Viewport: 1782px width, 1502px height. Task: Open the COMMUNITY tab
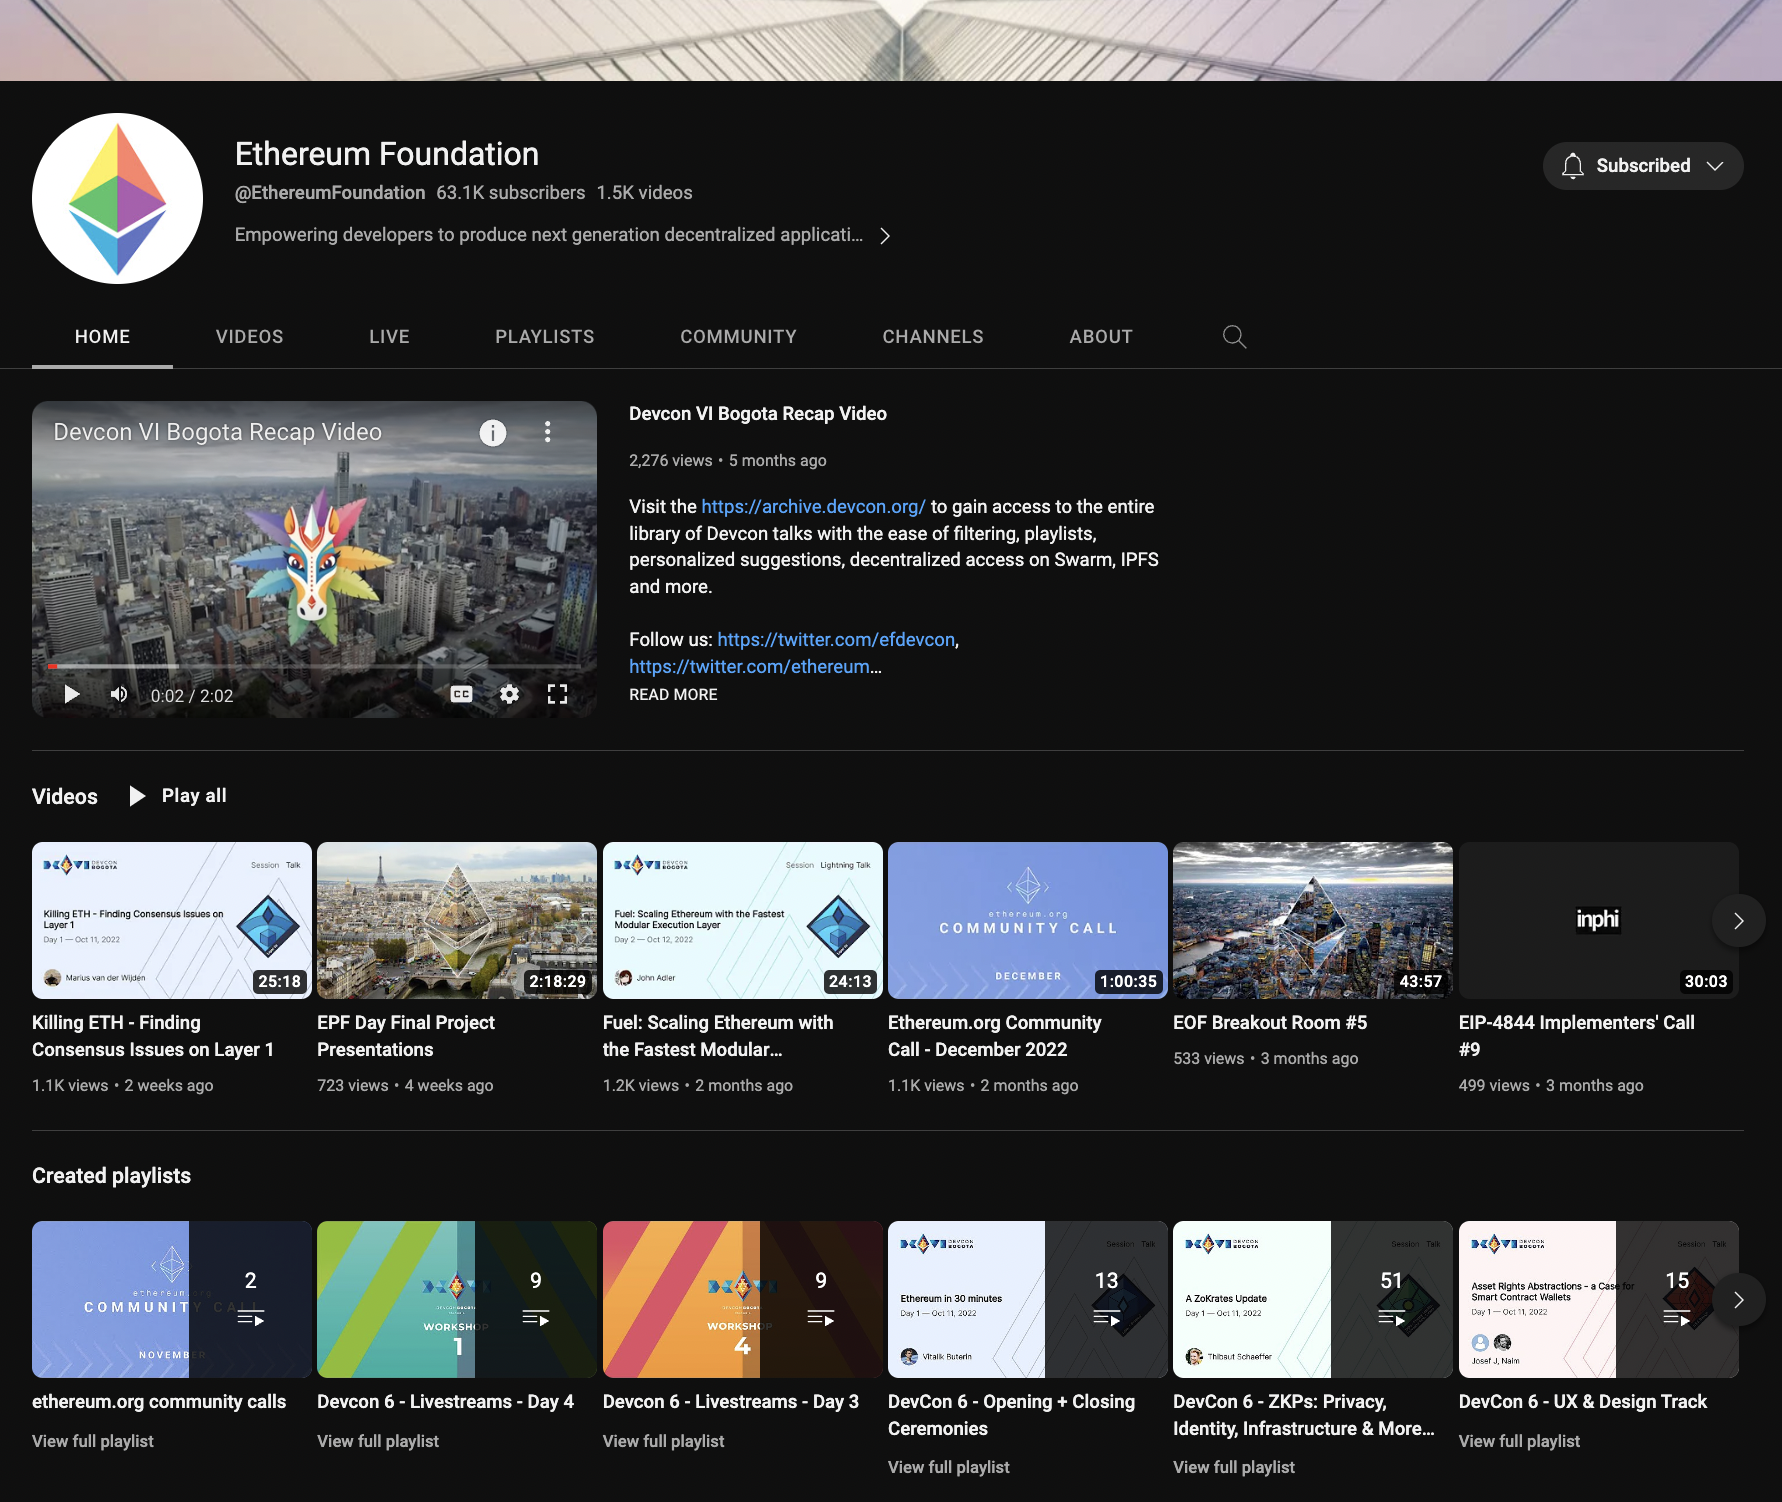pos(739,337)
